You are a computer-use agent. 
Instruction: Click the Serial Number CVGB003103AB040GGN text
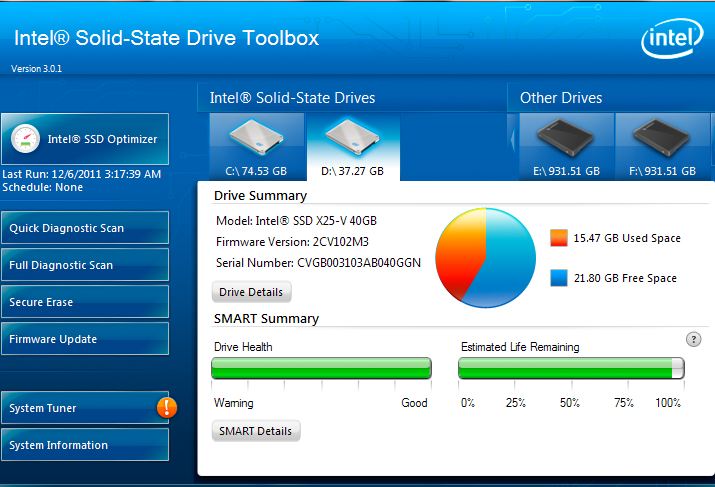(318, 263)
